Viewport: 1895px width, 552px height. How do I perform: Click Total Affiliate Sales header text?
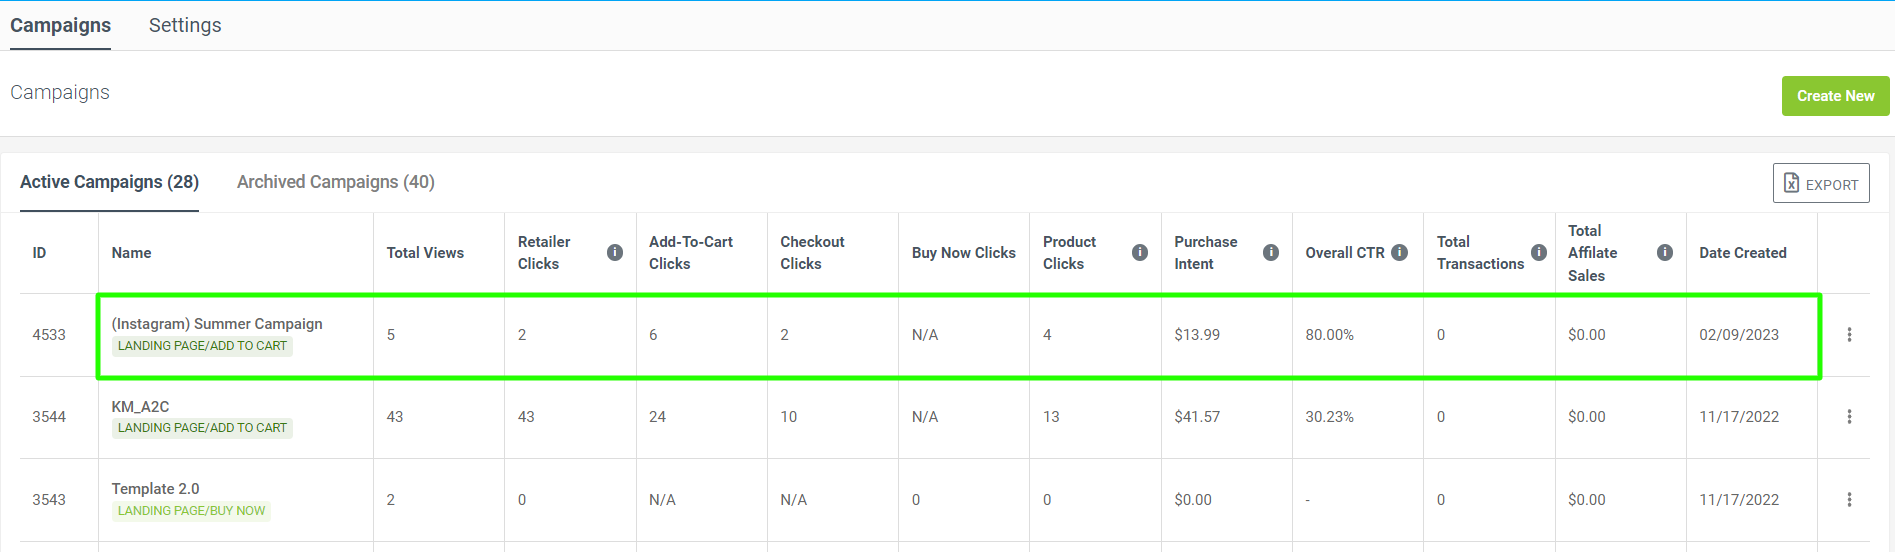(x=1592, y=253)
